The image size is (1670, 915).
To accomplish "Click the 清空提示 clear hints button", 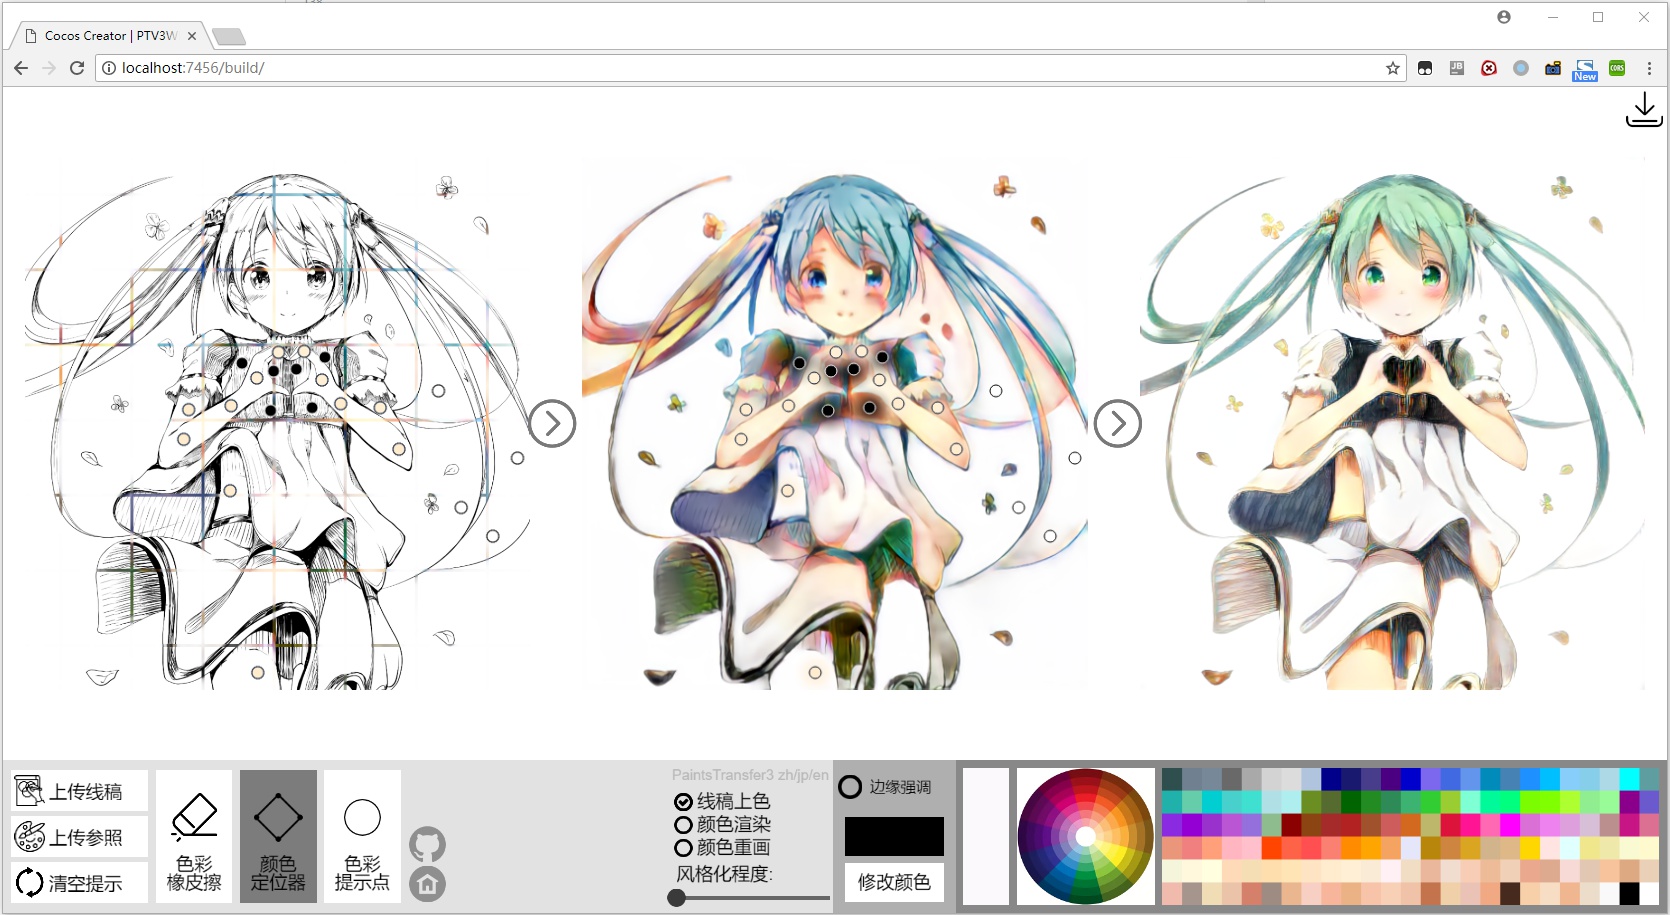I will pyautogui.click(x=79, y=883).
